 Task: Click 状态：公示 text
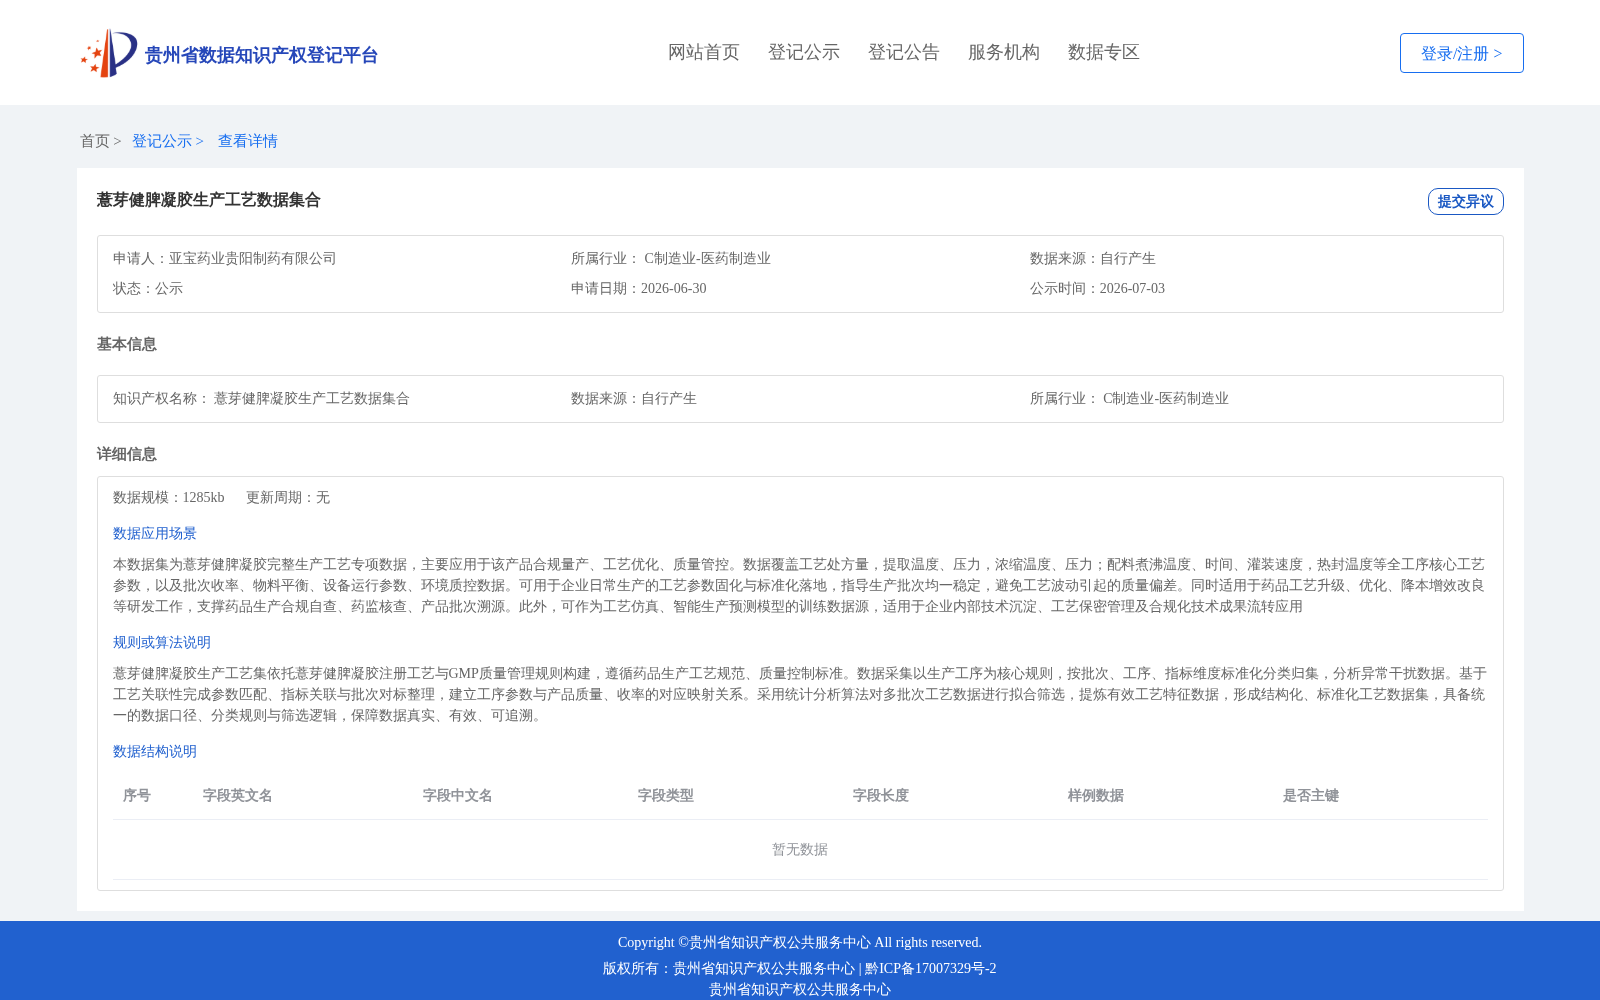click(148, 288)
